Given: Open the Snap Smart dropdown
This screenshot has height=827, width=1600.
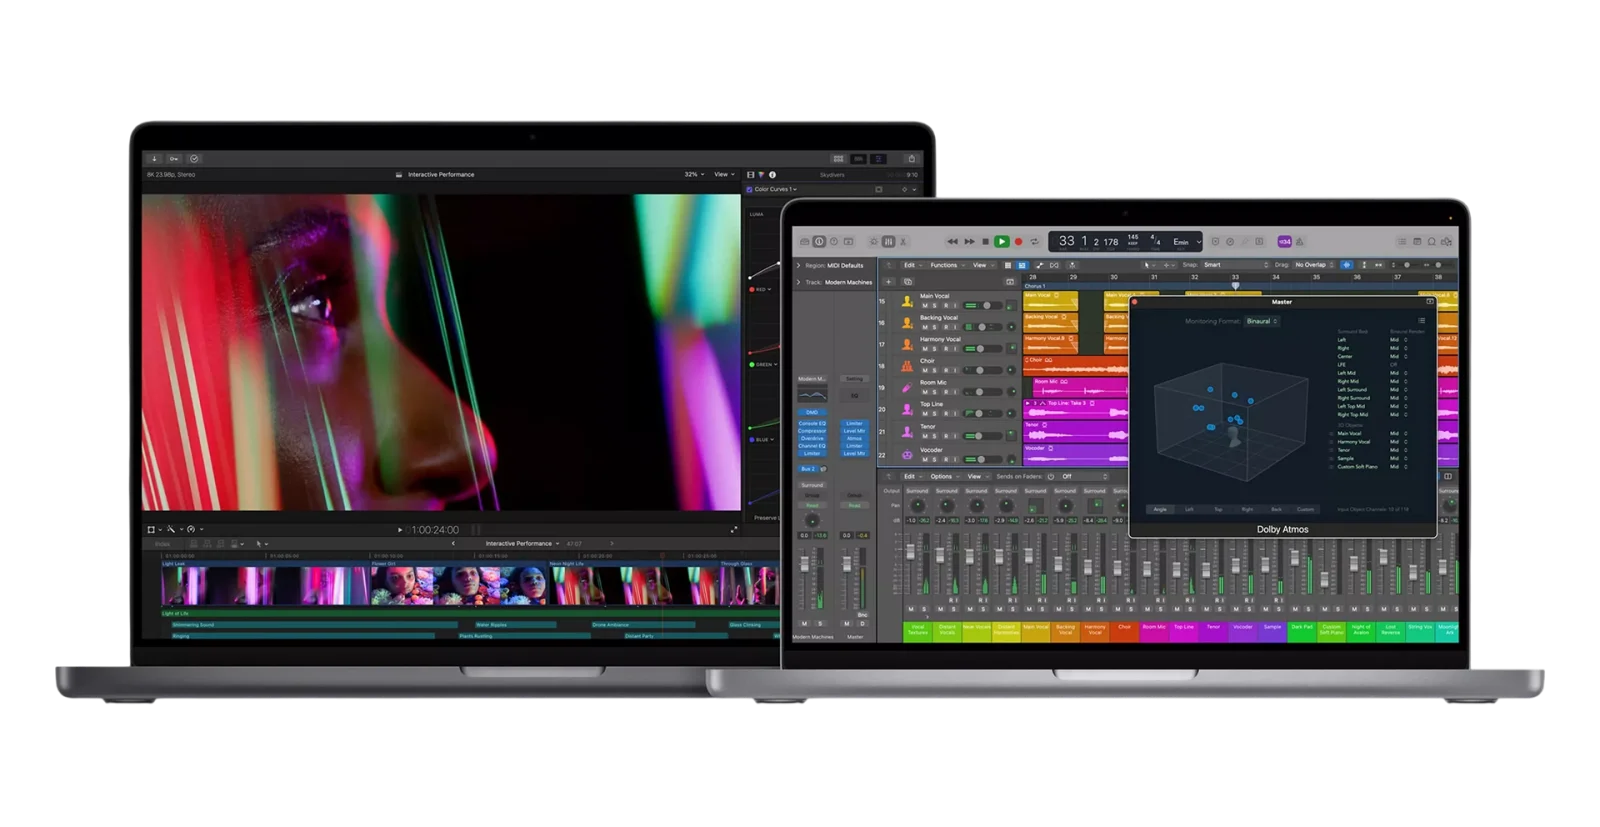Looking at the screenshot, I should coord(1235,265).
